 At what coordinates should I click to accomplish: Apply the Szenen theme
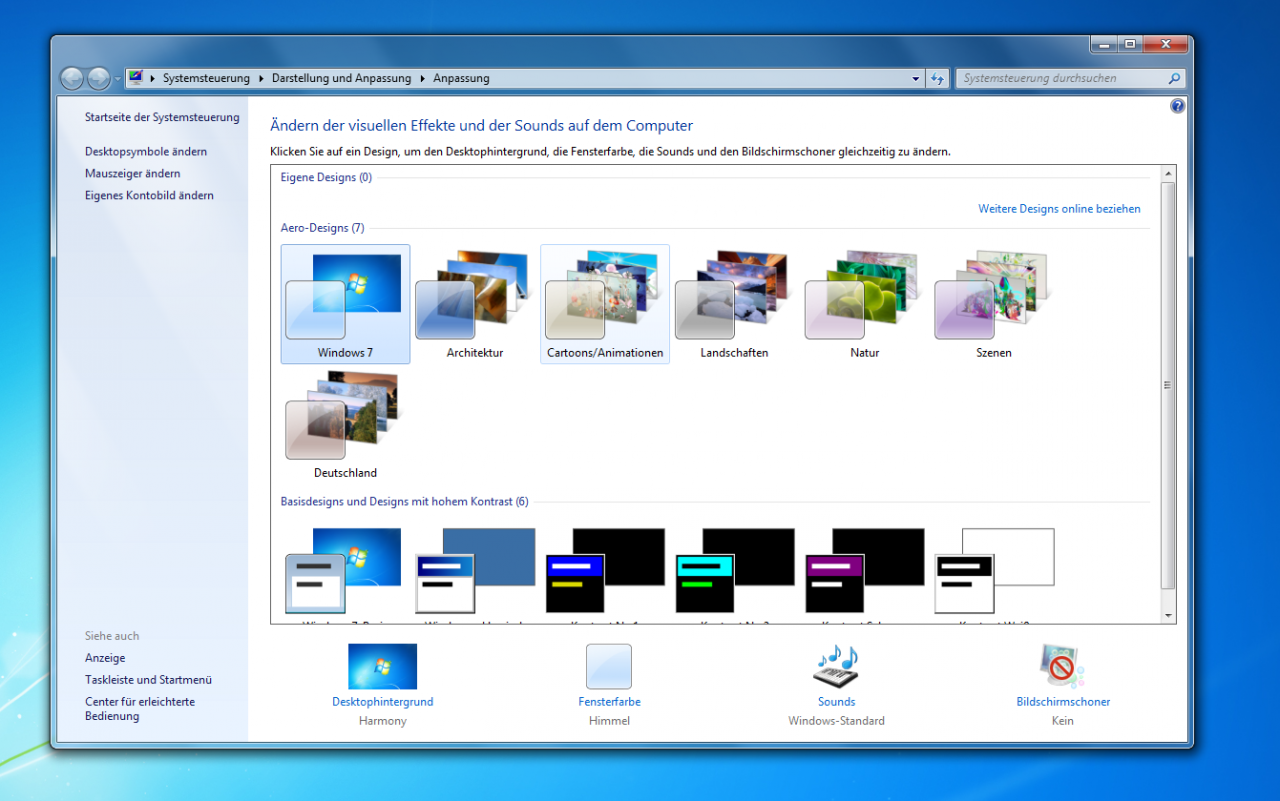click(994, 304)
